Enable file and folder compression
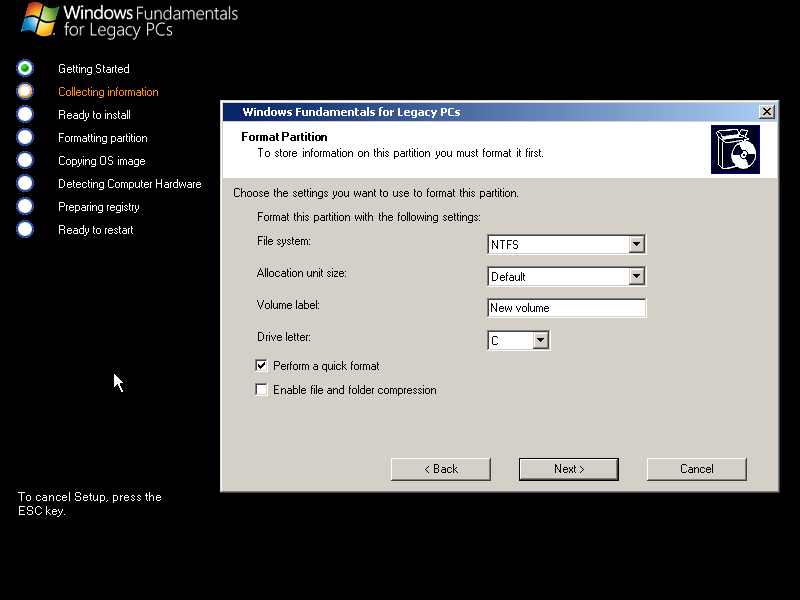The height and width of the screenshot is (600, 800). 261,389
